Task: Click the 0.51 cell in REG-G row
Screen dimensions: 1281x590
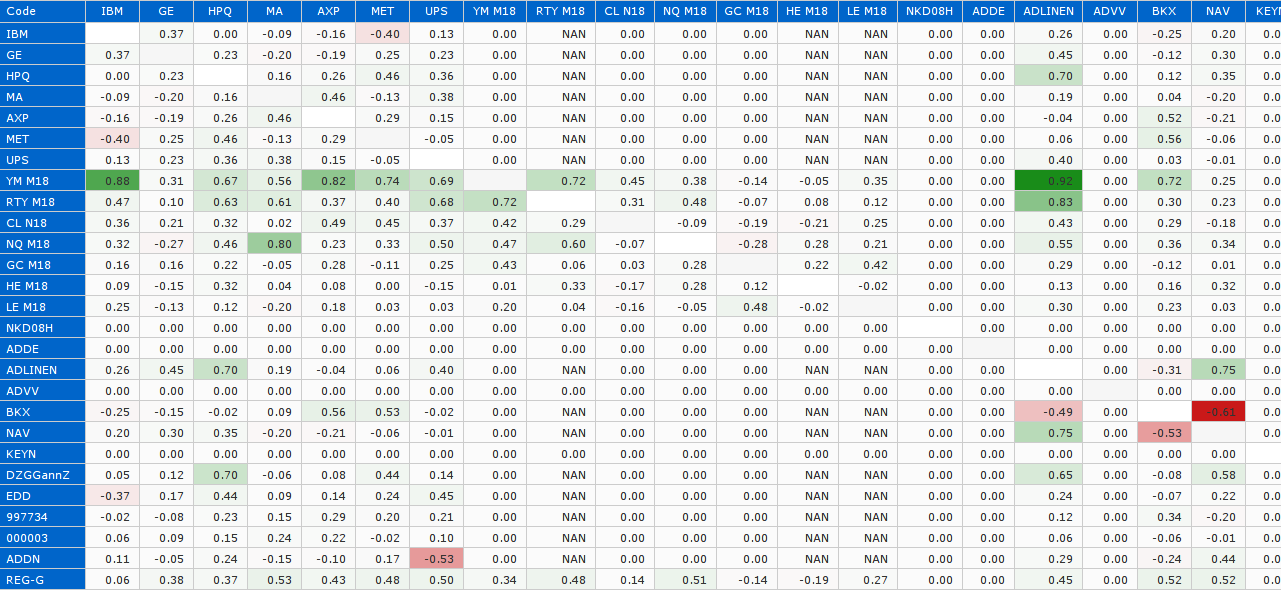Action: coord(686,580)
